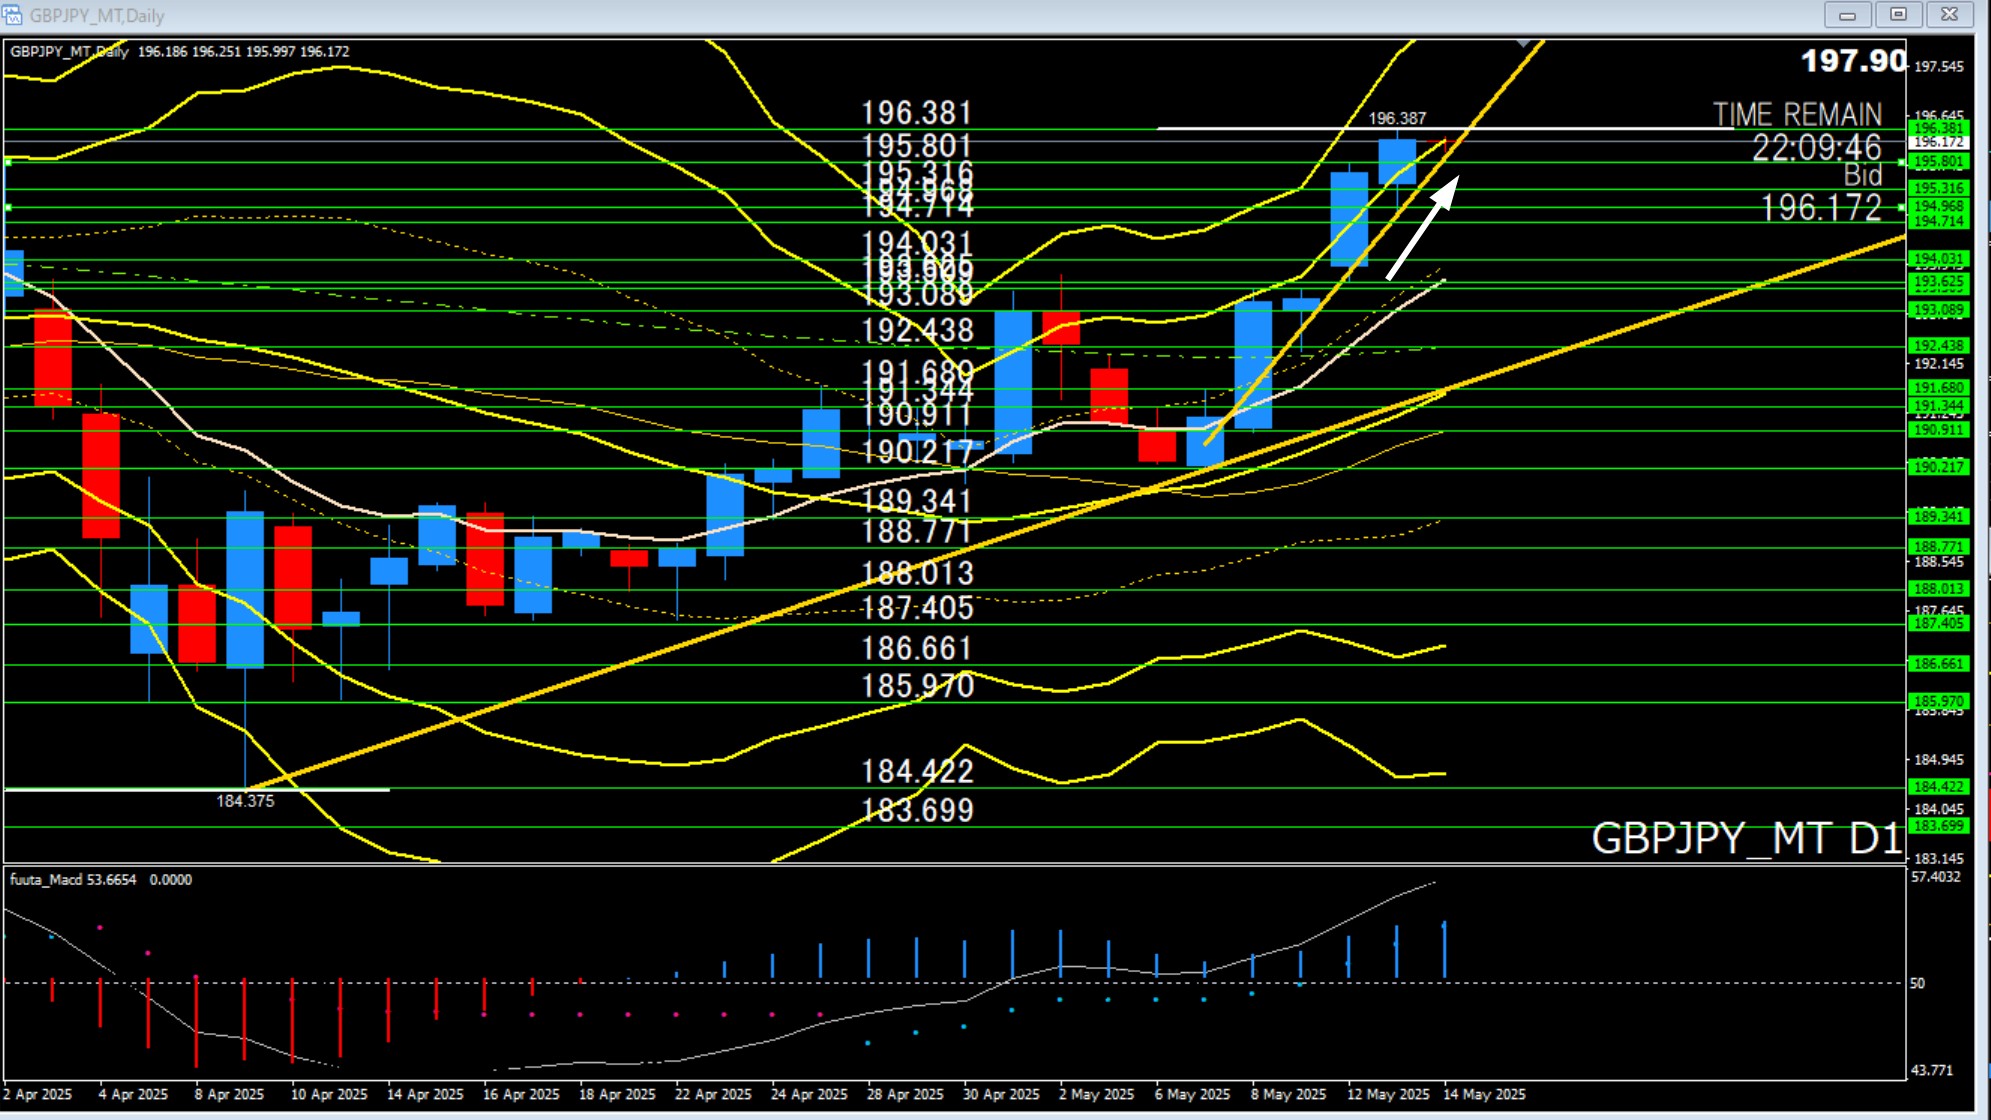Screen dimensions: 1991x1120
Task: Click the 183.699 level label in chart
Action: pos(917,810)
